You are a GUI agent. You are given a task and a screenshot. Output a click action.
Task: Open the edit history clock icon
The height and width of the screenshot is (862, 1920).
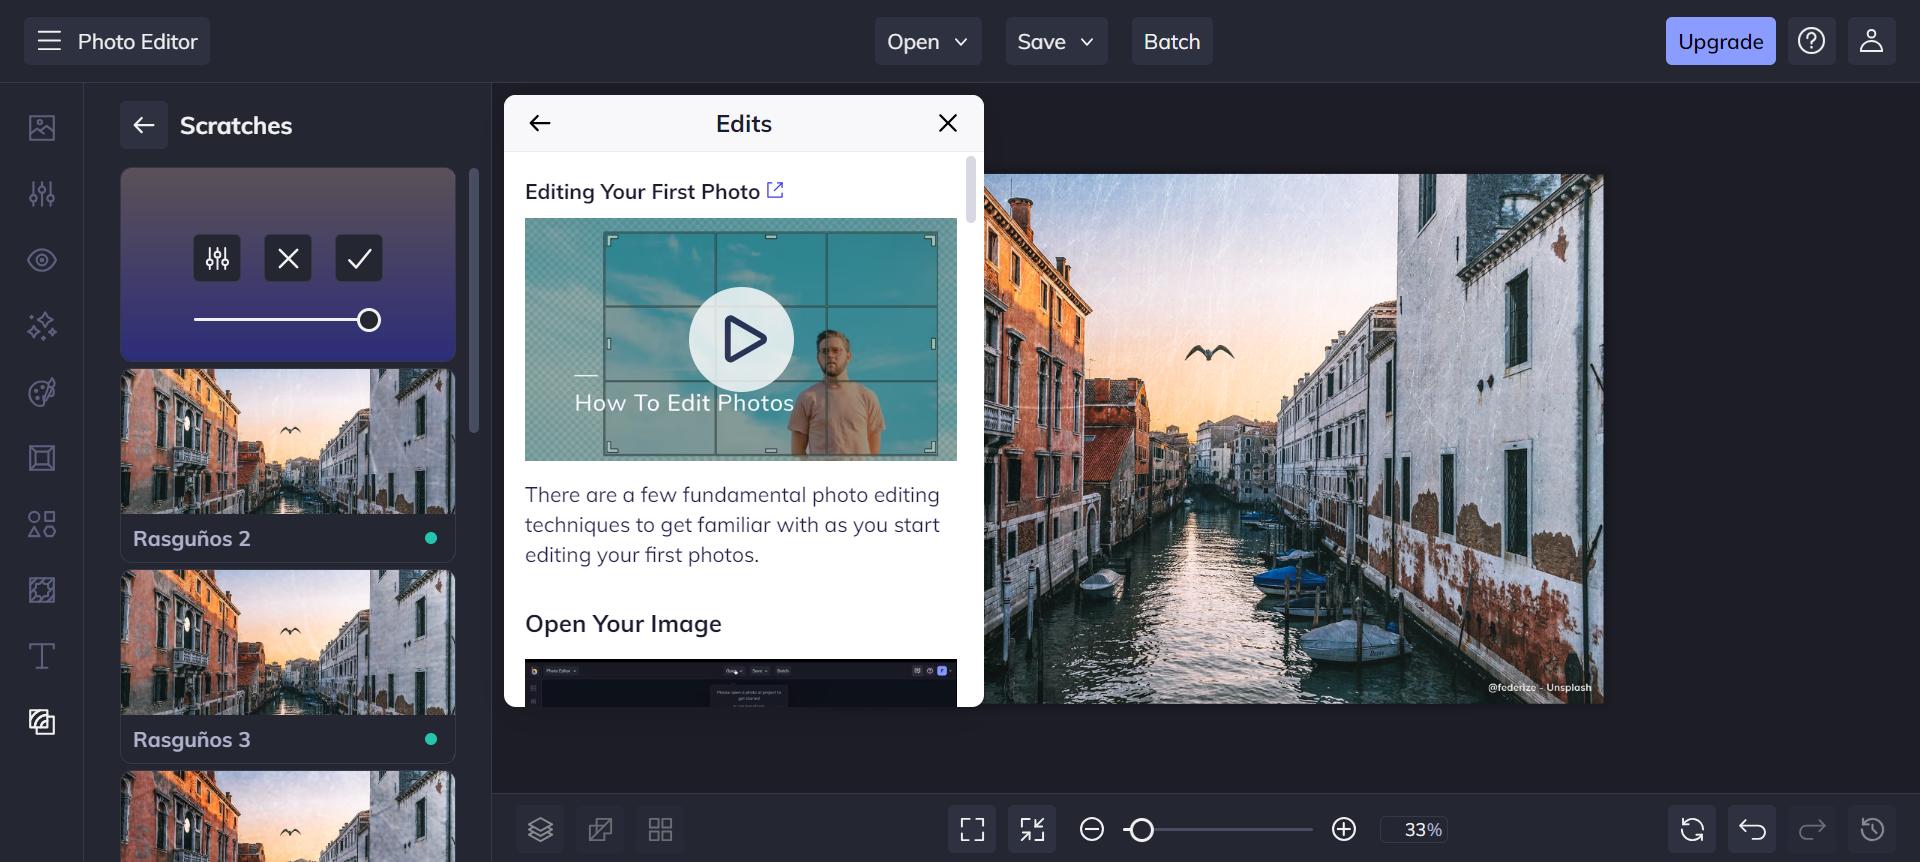1872,829
